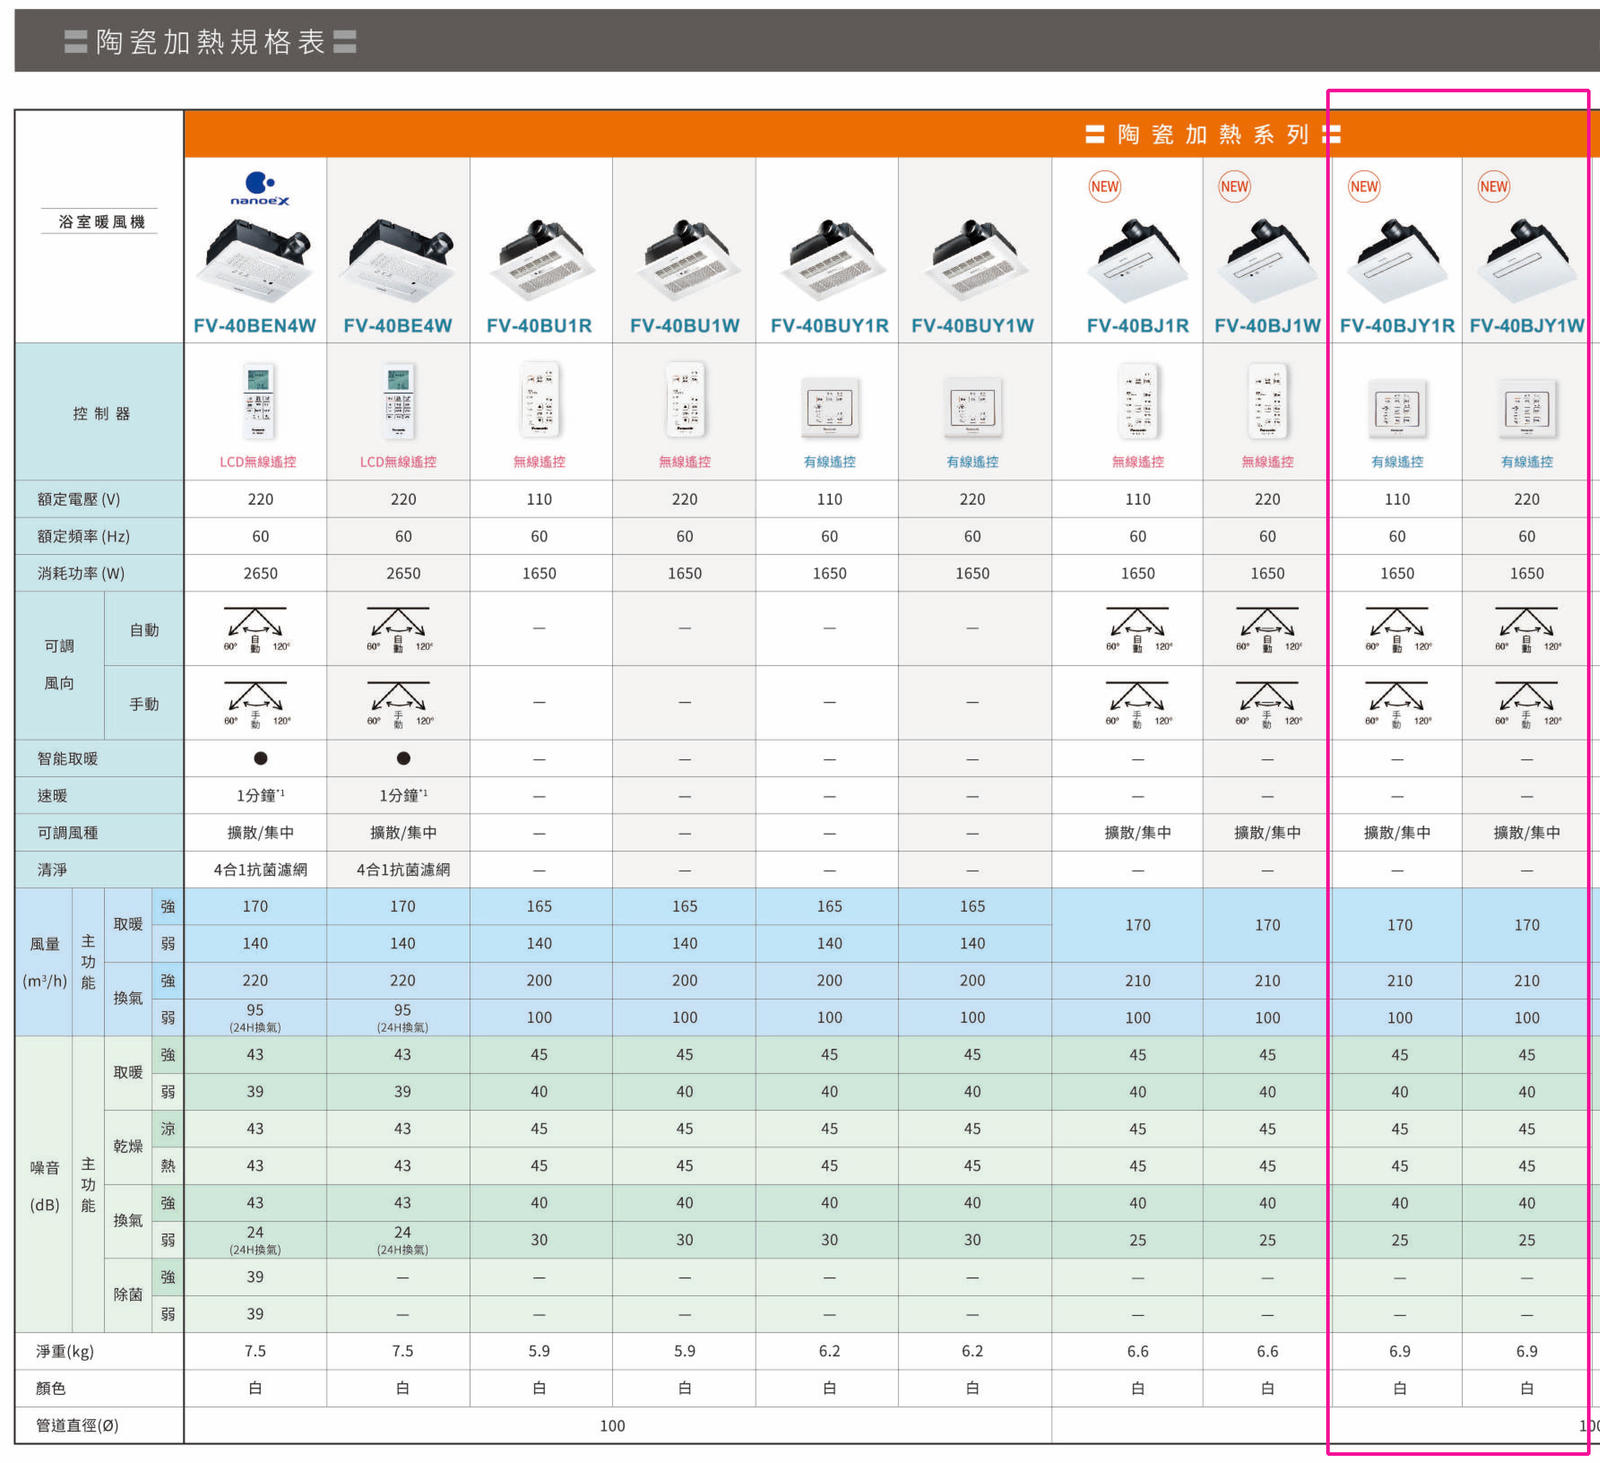Click the wired controller image for FV-40BUY1W
This screenshot has width=1600, height=1463.
click(973, 408)
